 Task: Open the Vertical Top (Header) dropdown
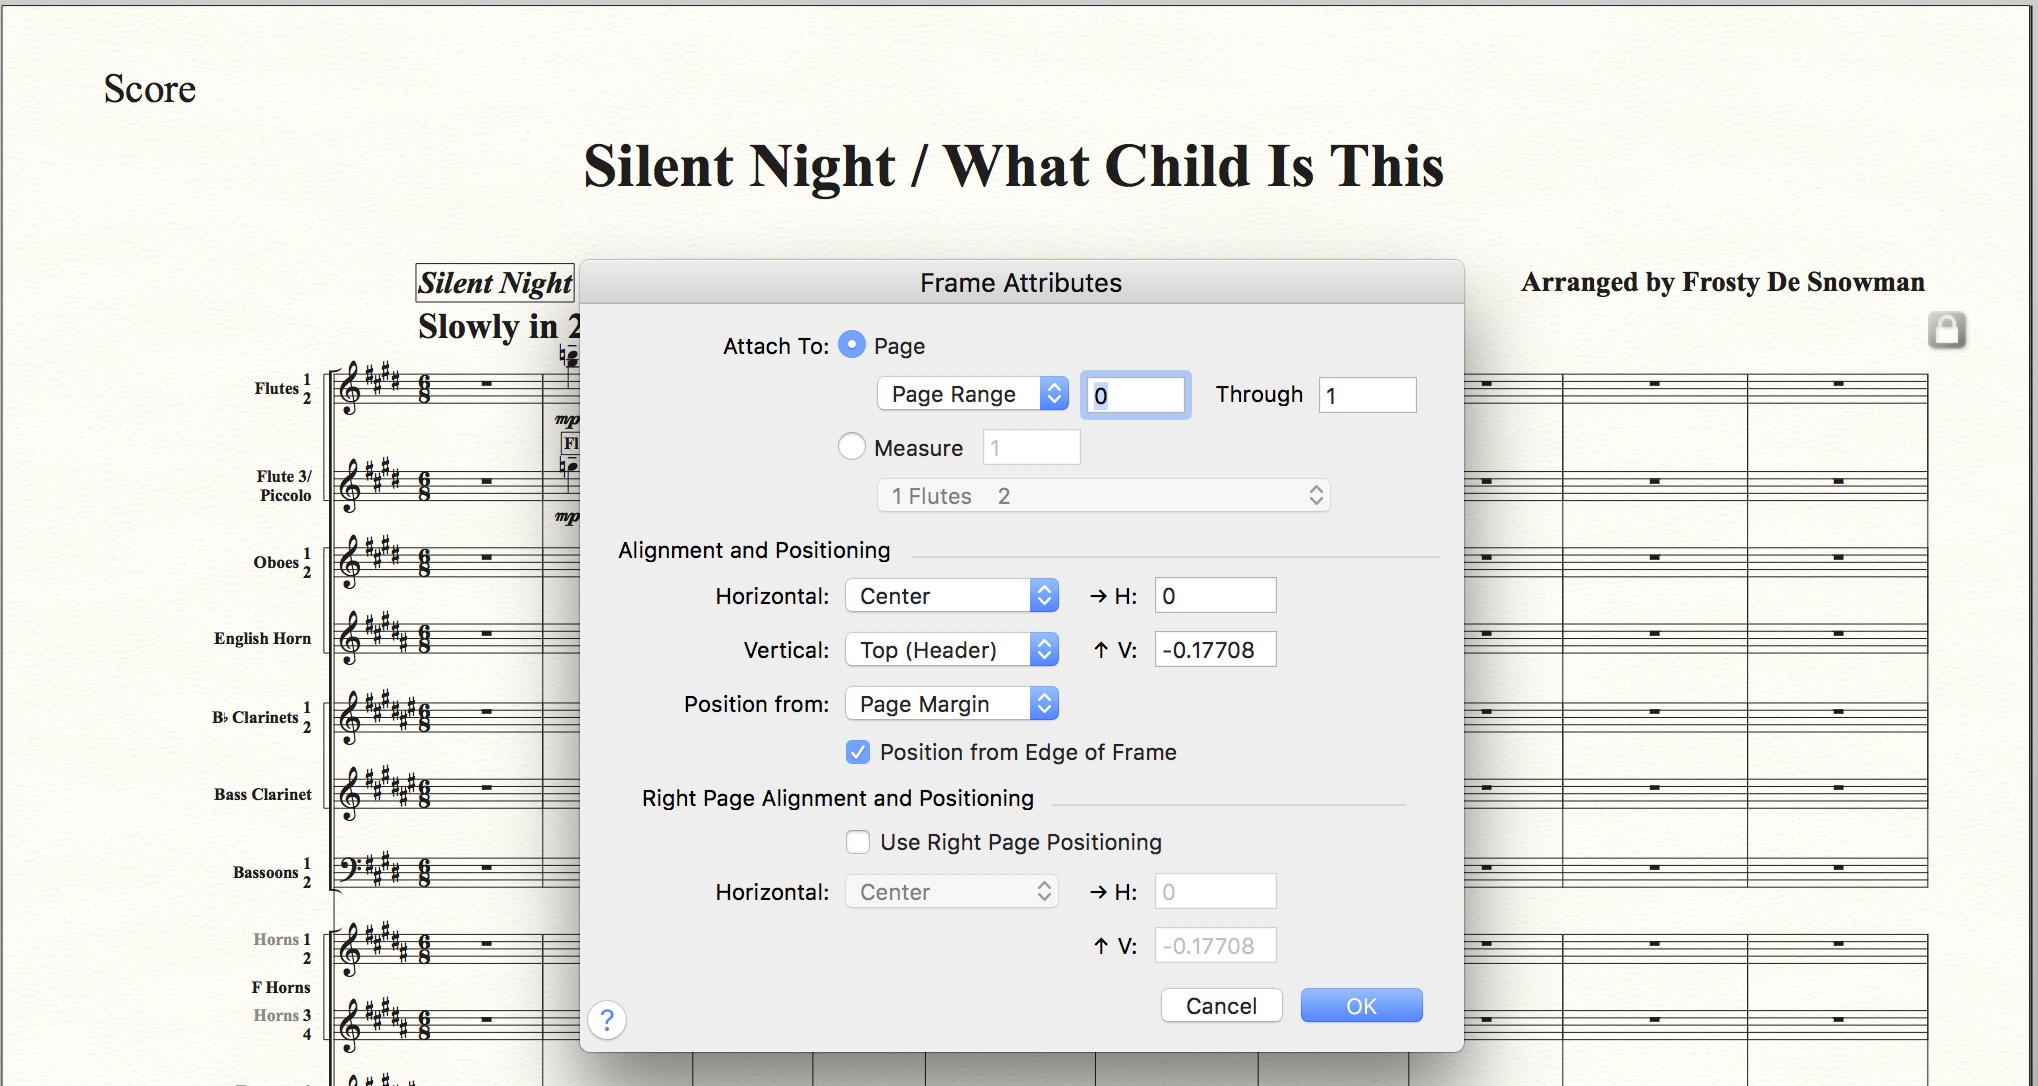click(x=951, y=650)
